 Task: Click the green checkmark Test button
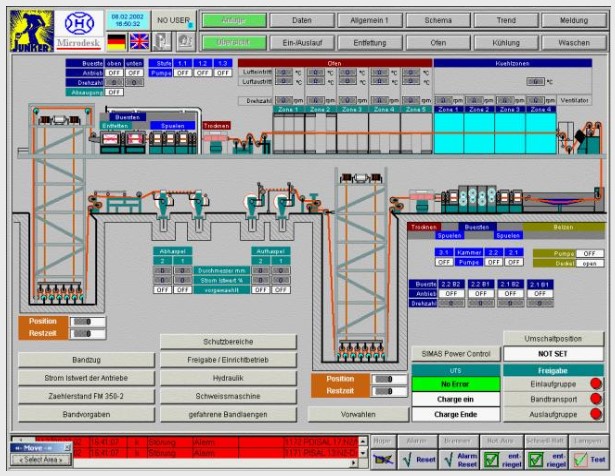click(x=590, y=458)
